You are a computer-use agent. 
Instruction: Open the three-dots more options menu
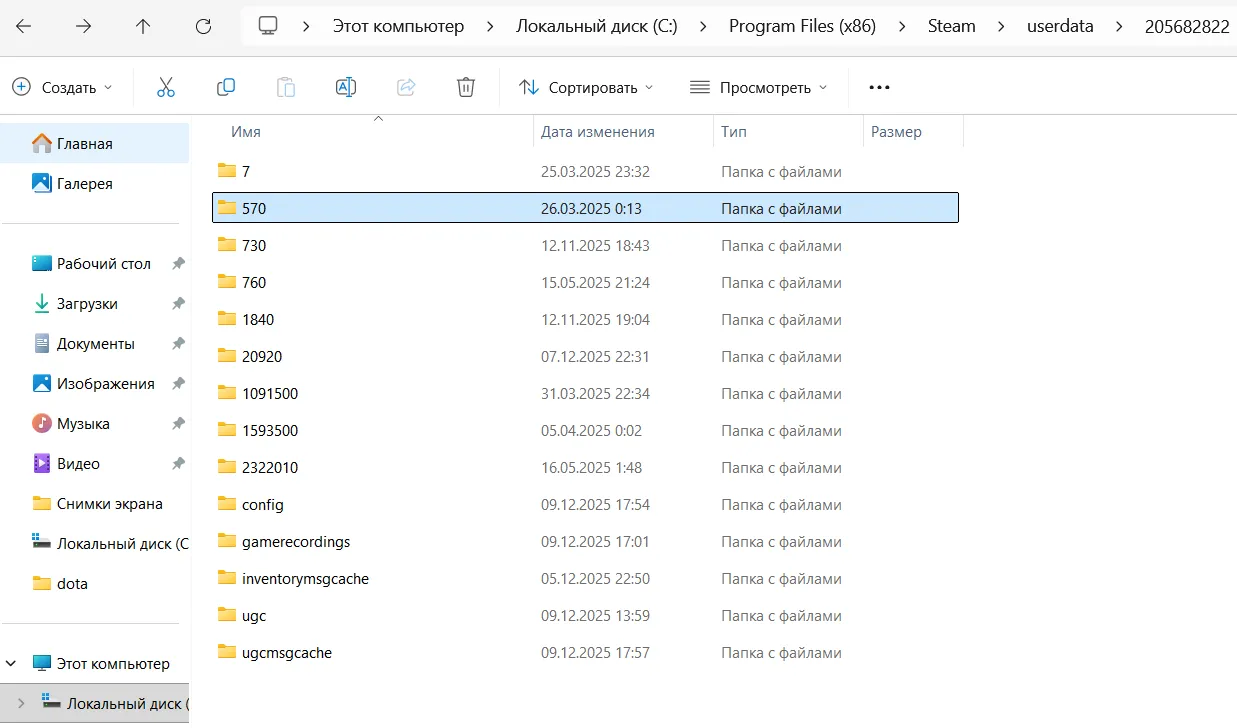[879, 87]
